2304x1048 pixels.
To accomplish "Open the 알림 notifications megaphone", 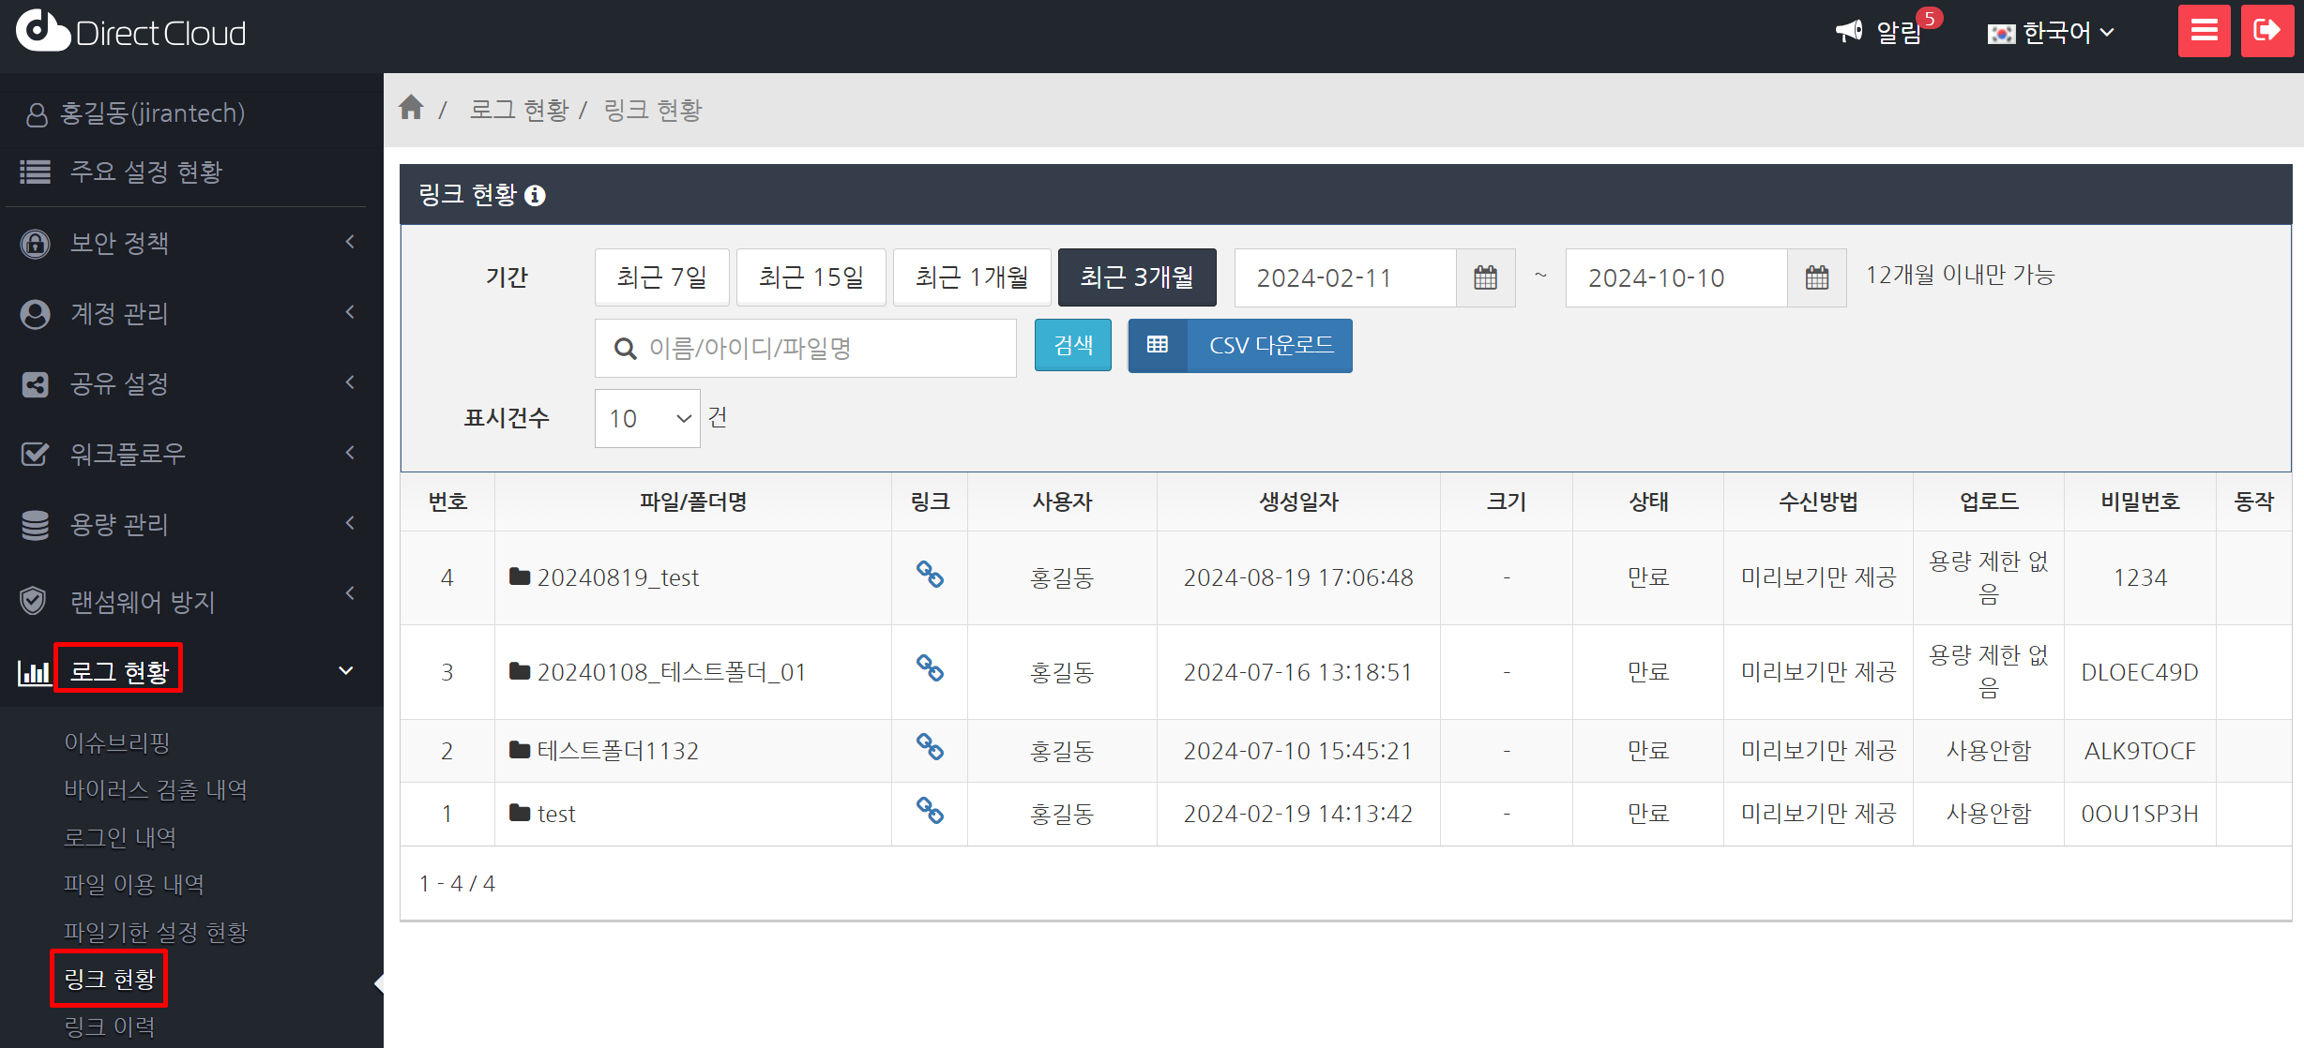I will pos(1850,32).
